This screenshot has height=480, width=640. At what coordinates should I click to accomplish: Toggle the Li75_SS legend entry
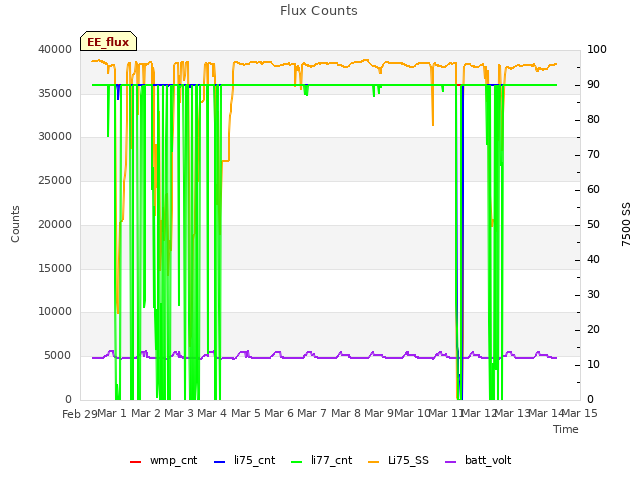click(398, 460)
